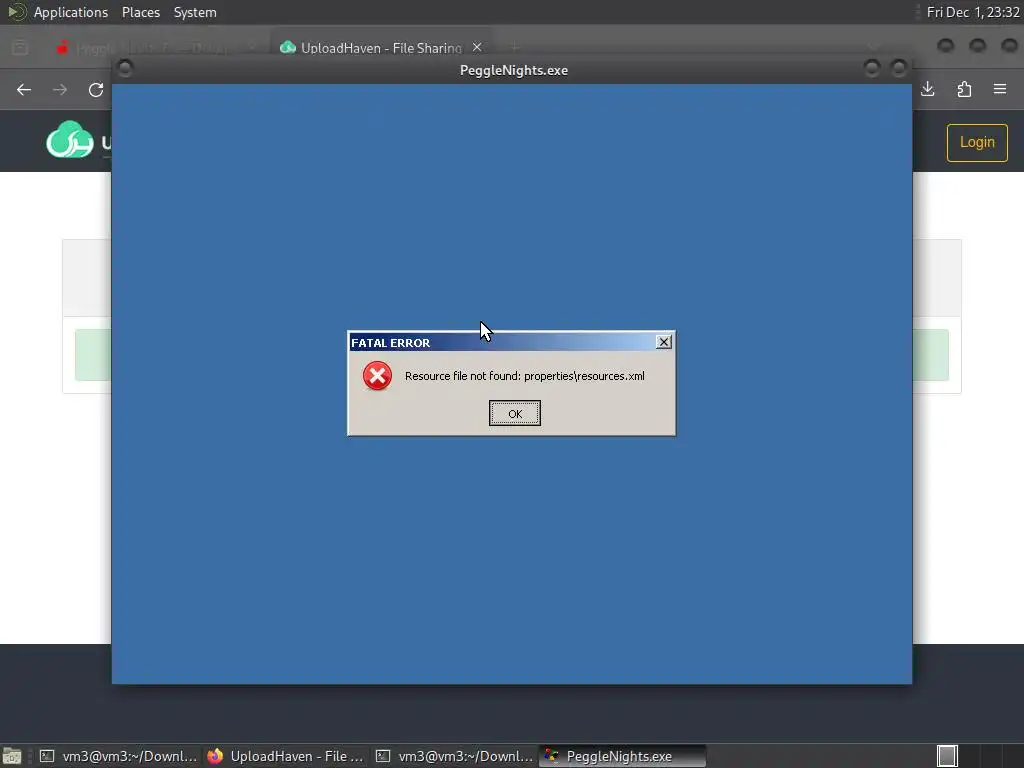Open the System menu
This screenshot has width=1024, height=768.
(195, 12)
